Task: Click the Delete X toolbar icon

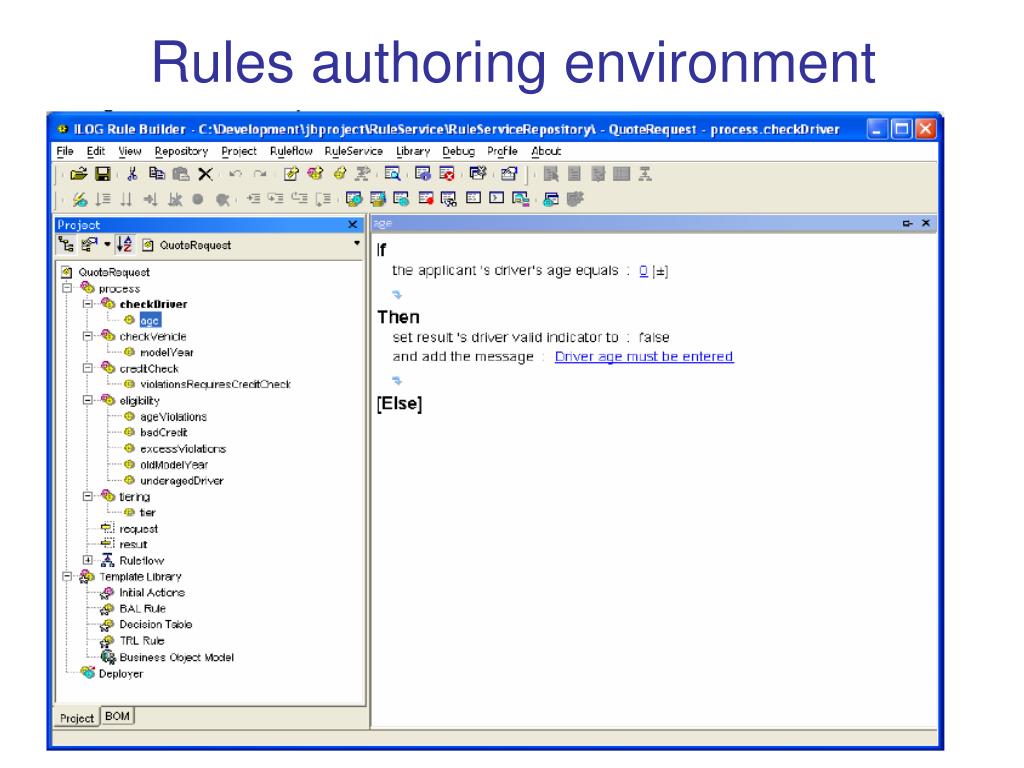Action: point(205,174)
